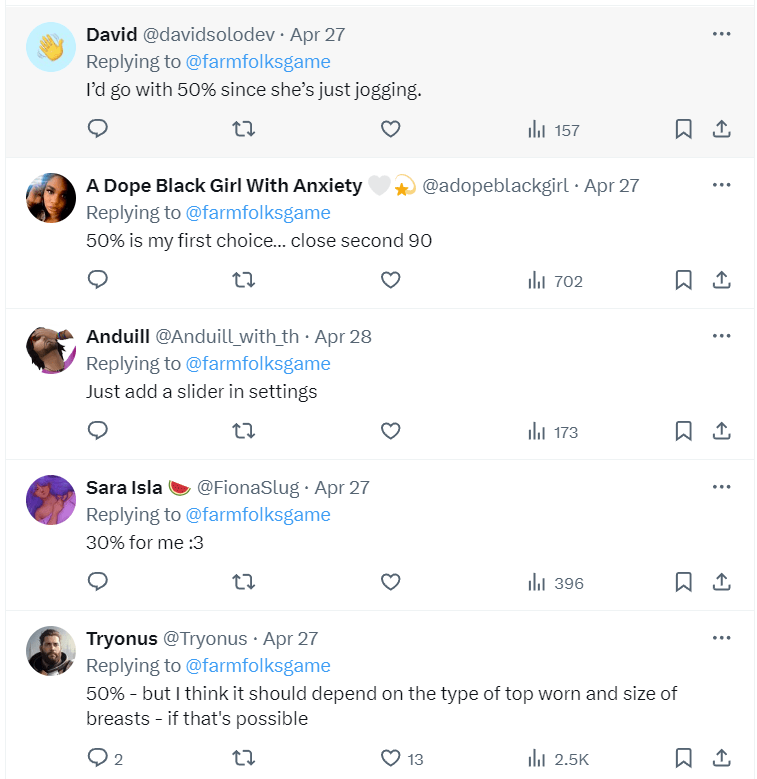Screen dimensions: 757x779
Task: Retweet A Dope Black Girl's tweet
Action: [x=243, y=280]
